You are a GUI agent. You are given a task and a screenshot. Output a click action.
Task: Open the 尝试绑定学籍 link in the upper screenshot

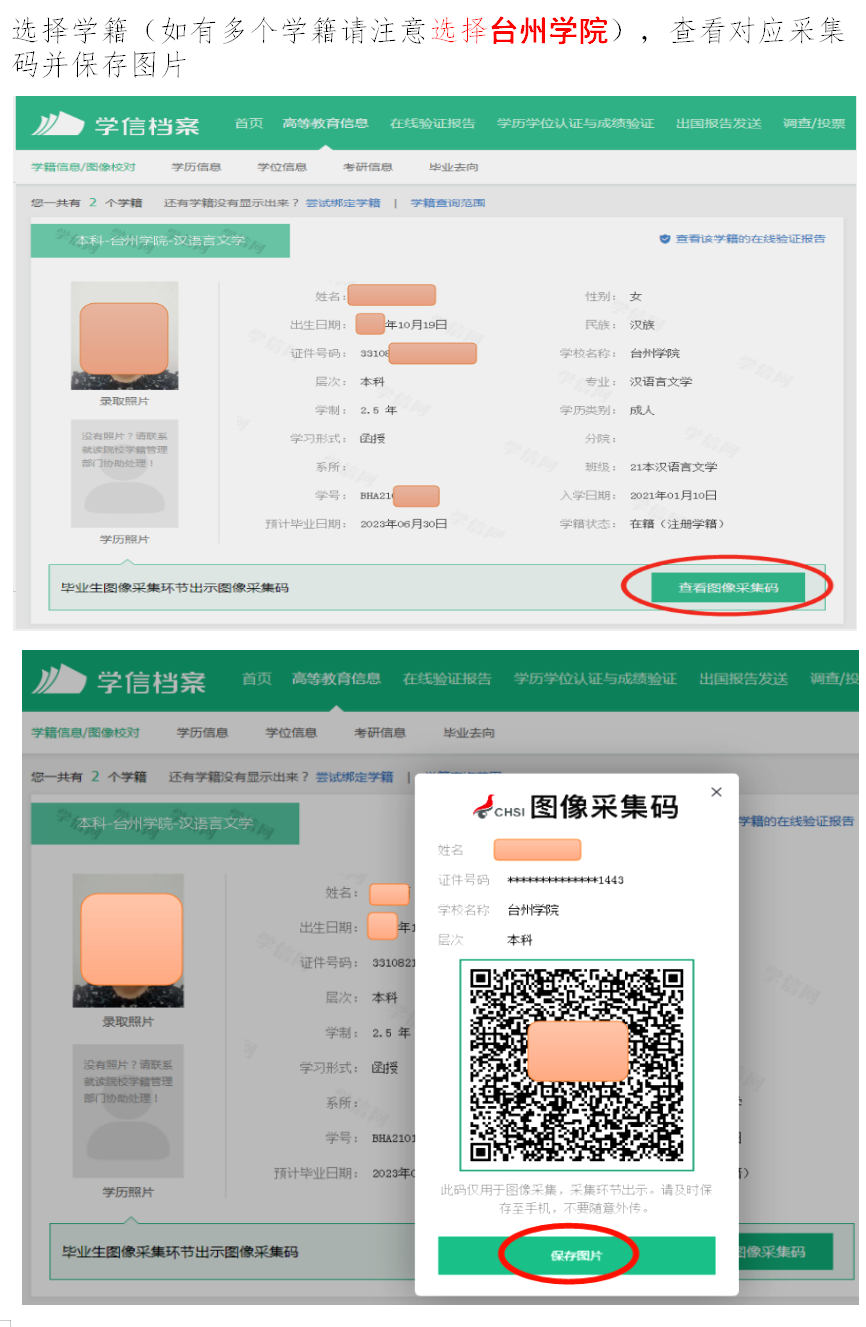click(343, 203)
